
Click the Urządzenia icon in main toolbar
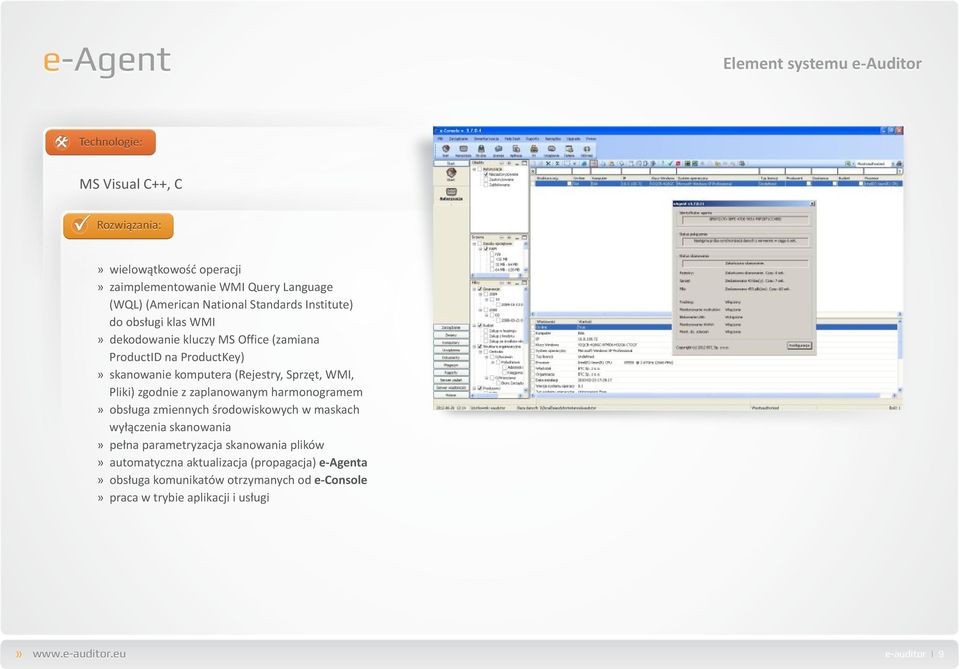coord(552,149)
